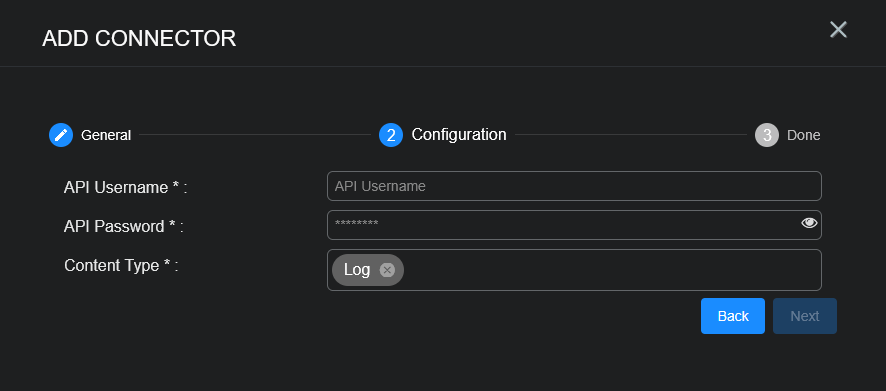Click the step 3 number circle
The image size is (886, 391).
[x=767, y=135]
